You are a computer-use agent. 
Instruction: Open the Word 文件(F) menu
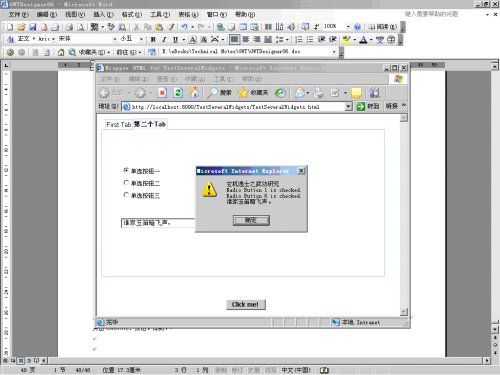pos(18,15)
